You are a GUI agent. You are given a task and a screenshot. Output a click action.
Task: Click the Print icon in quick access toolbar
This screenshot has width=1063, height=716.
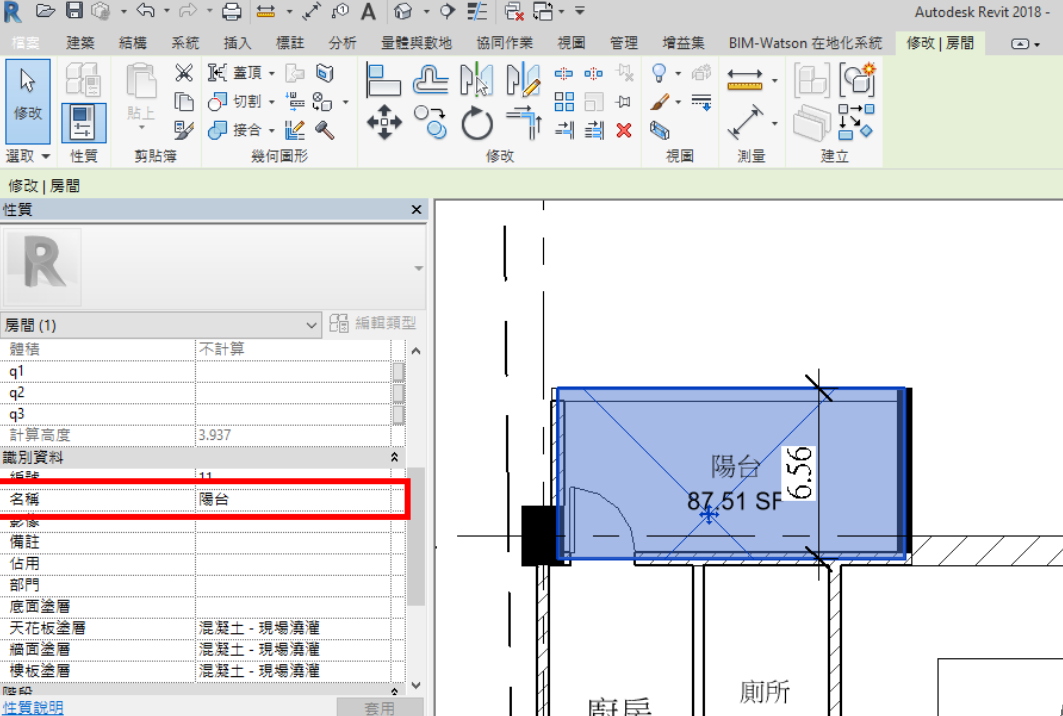pos(231,11)
